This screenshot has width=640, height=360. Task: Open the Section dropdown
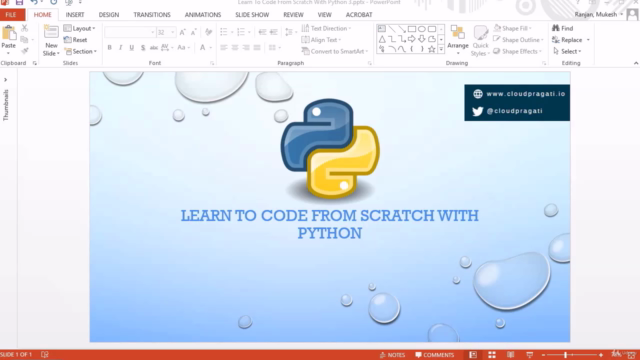pyautogui.click(x=80, y=51)
